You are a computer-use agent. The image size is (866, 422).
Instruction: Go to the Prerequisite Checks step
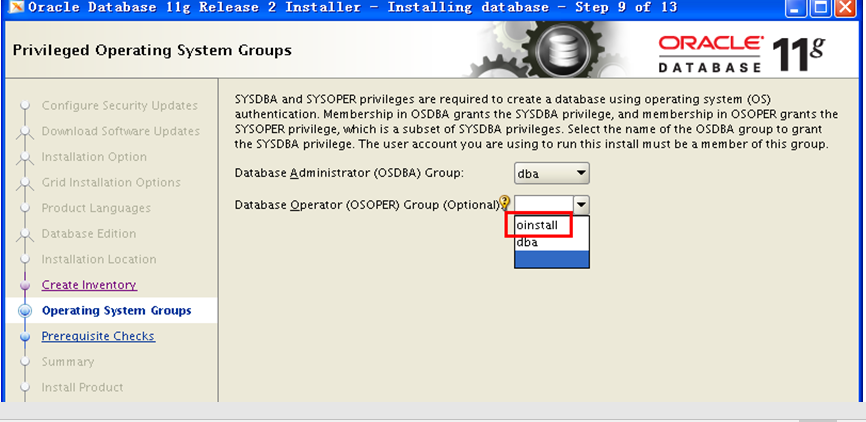click(x=98, y=336)
